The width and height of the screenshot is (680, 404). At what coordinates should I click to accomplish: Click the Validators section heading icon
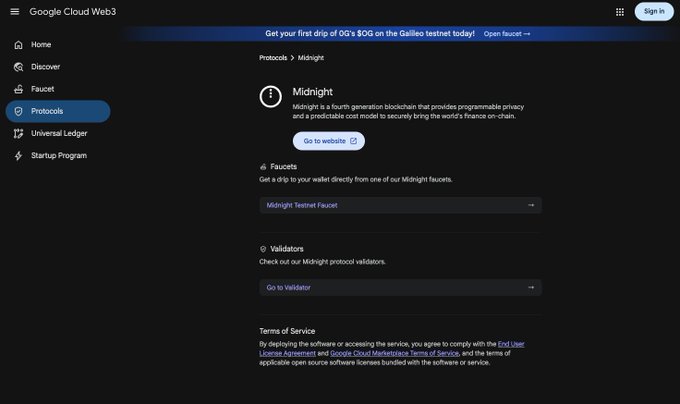pos(263,249)
